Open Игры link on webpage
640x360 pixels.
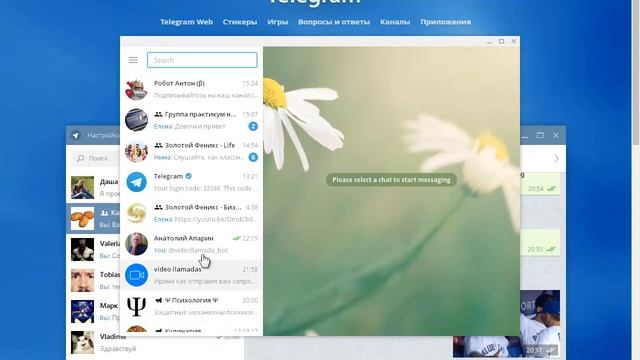(x=278, y=22)
